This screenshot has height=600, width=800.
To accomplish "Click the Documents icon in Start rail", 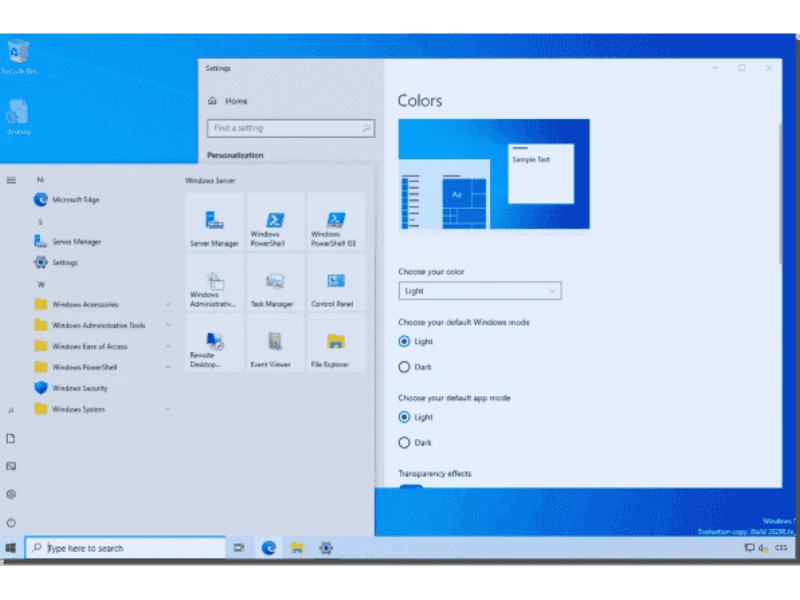I will [x=11, y=438].
